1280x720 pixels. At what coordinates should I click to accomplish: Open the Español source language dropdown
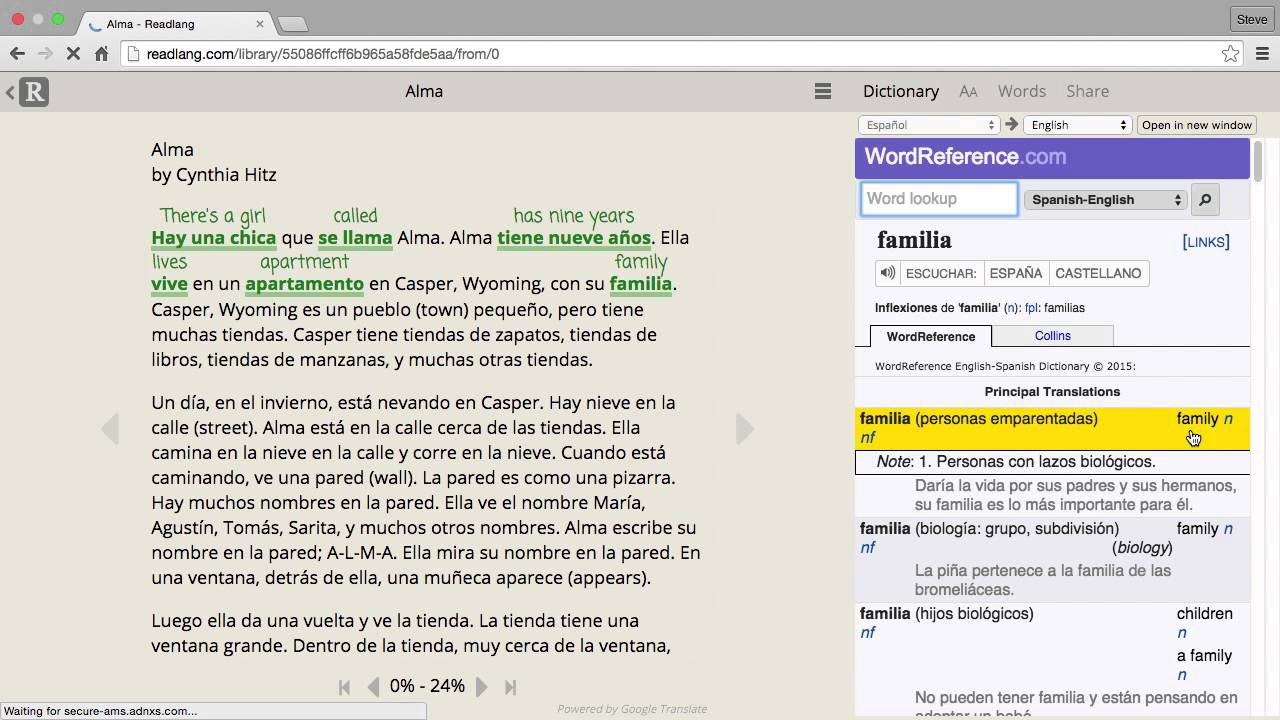pos(929,125)
